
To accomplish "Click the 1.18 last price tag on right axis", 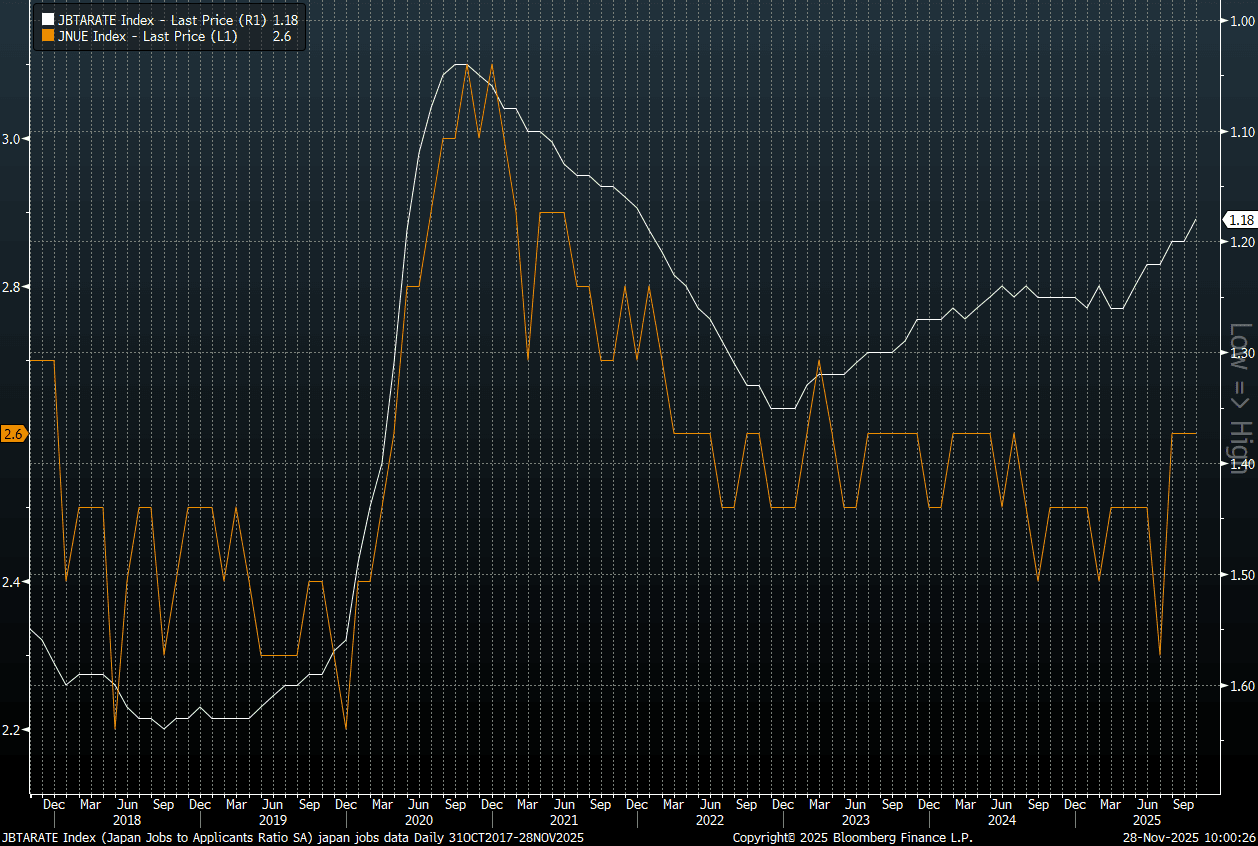I will click(x=1241, y=220).
